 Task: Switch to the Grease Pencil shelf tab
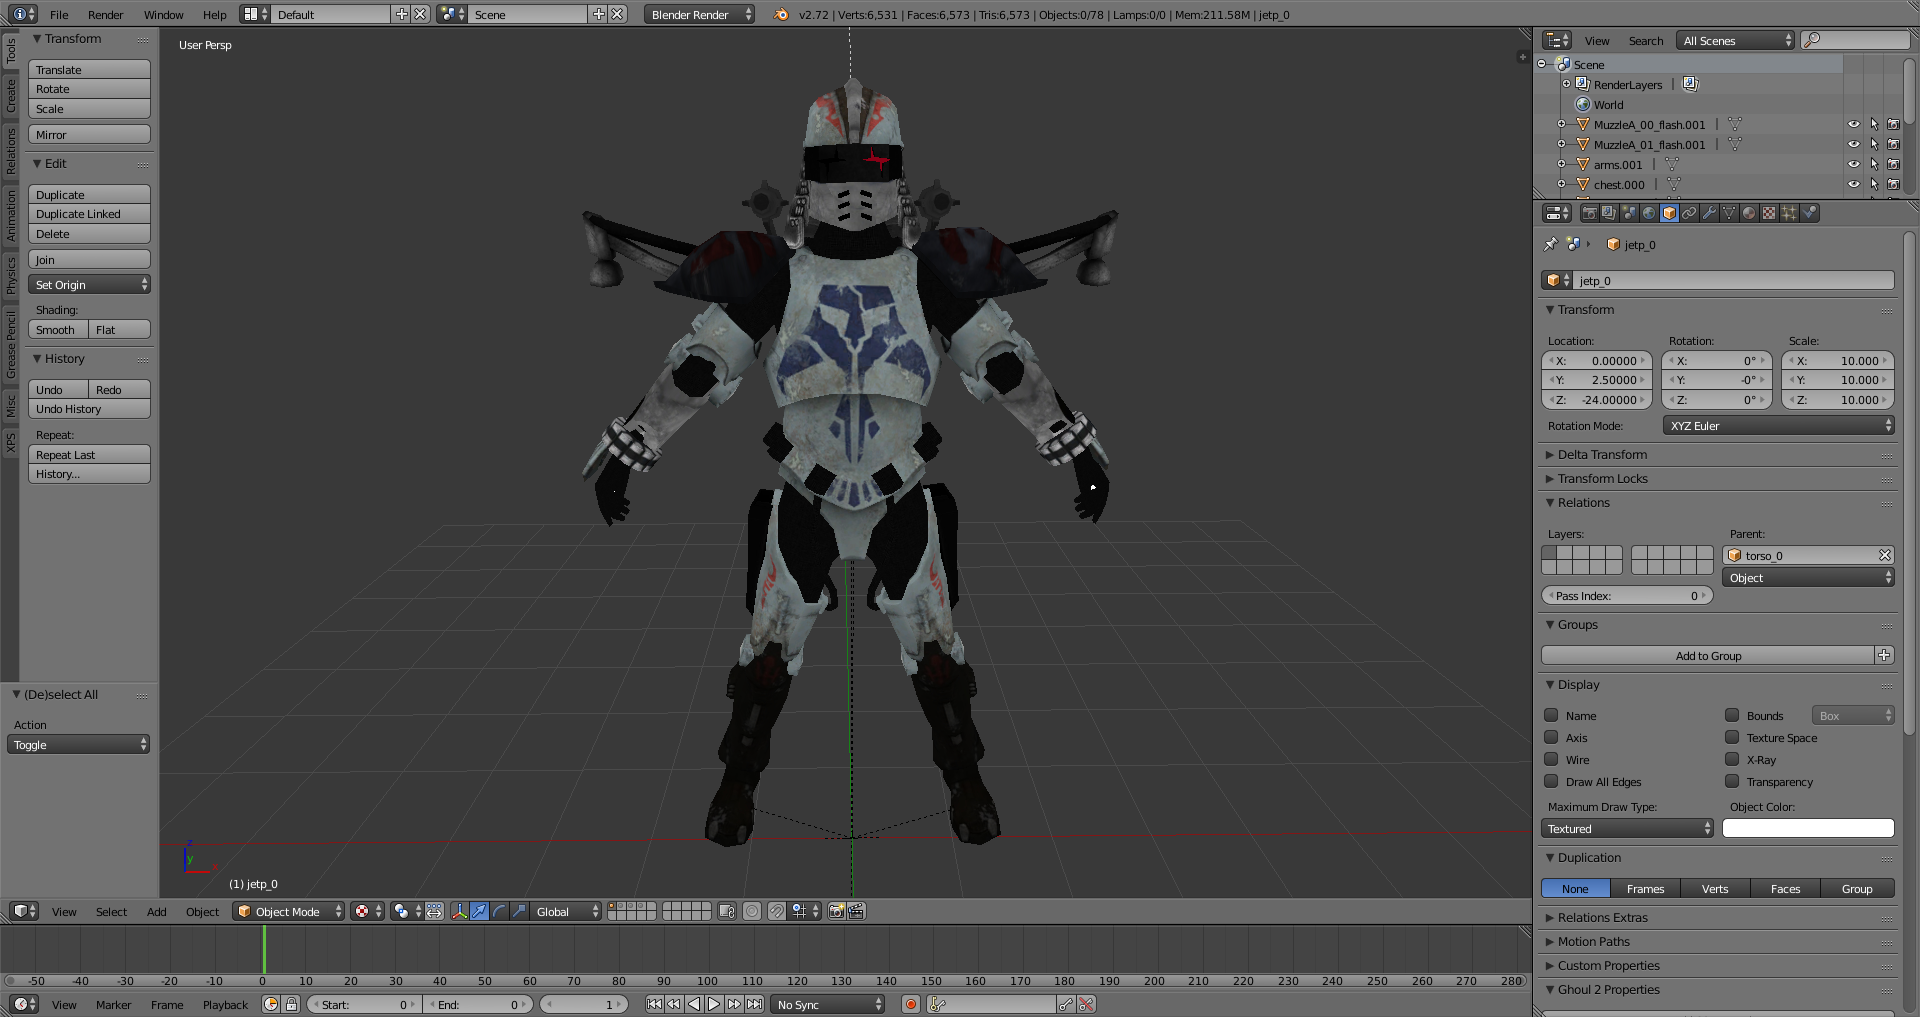(10, 344)
